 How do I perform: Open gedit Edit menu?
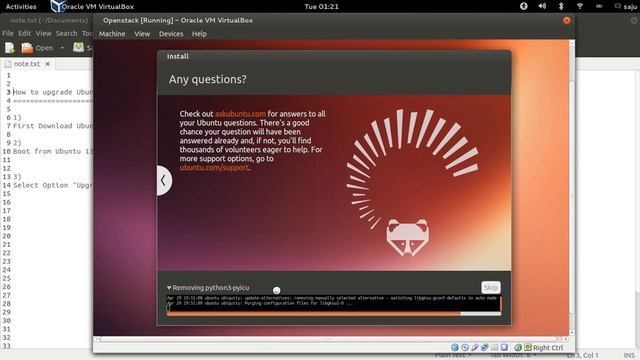[x=24, y=33]
